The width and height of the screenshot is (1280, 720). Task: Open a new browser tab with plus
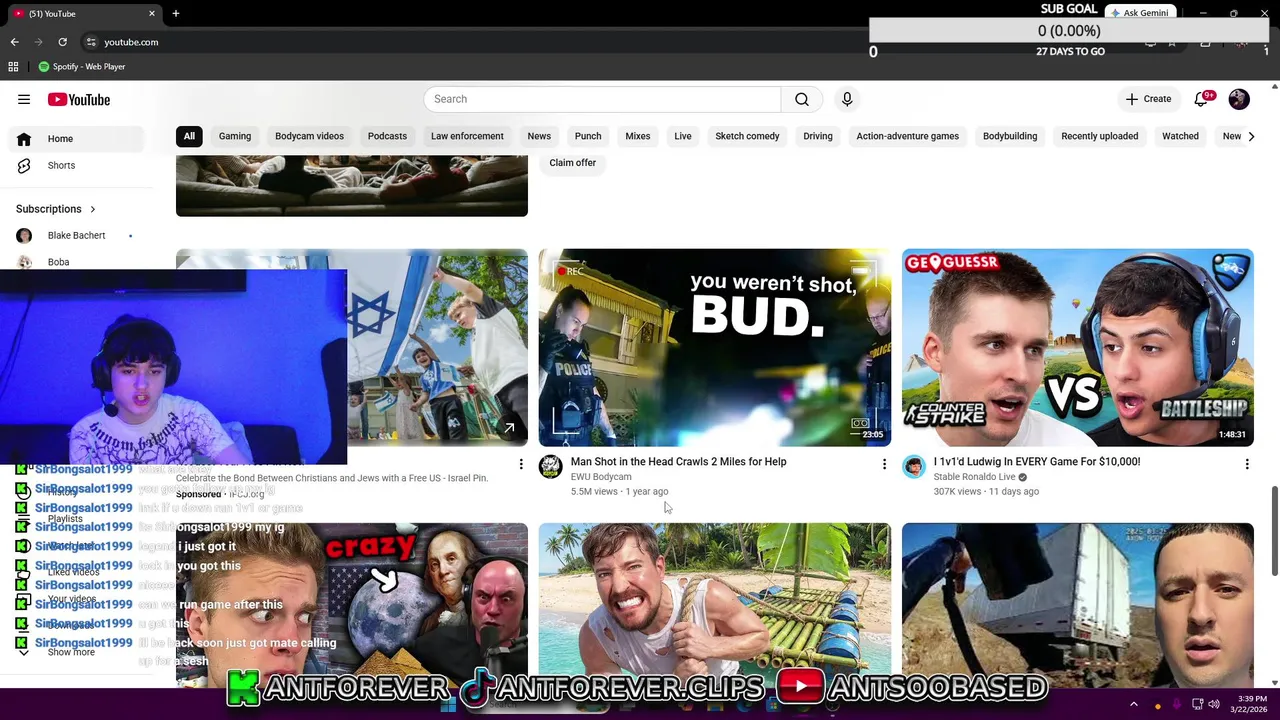point(176,14)
